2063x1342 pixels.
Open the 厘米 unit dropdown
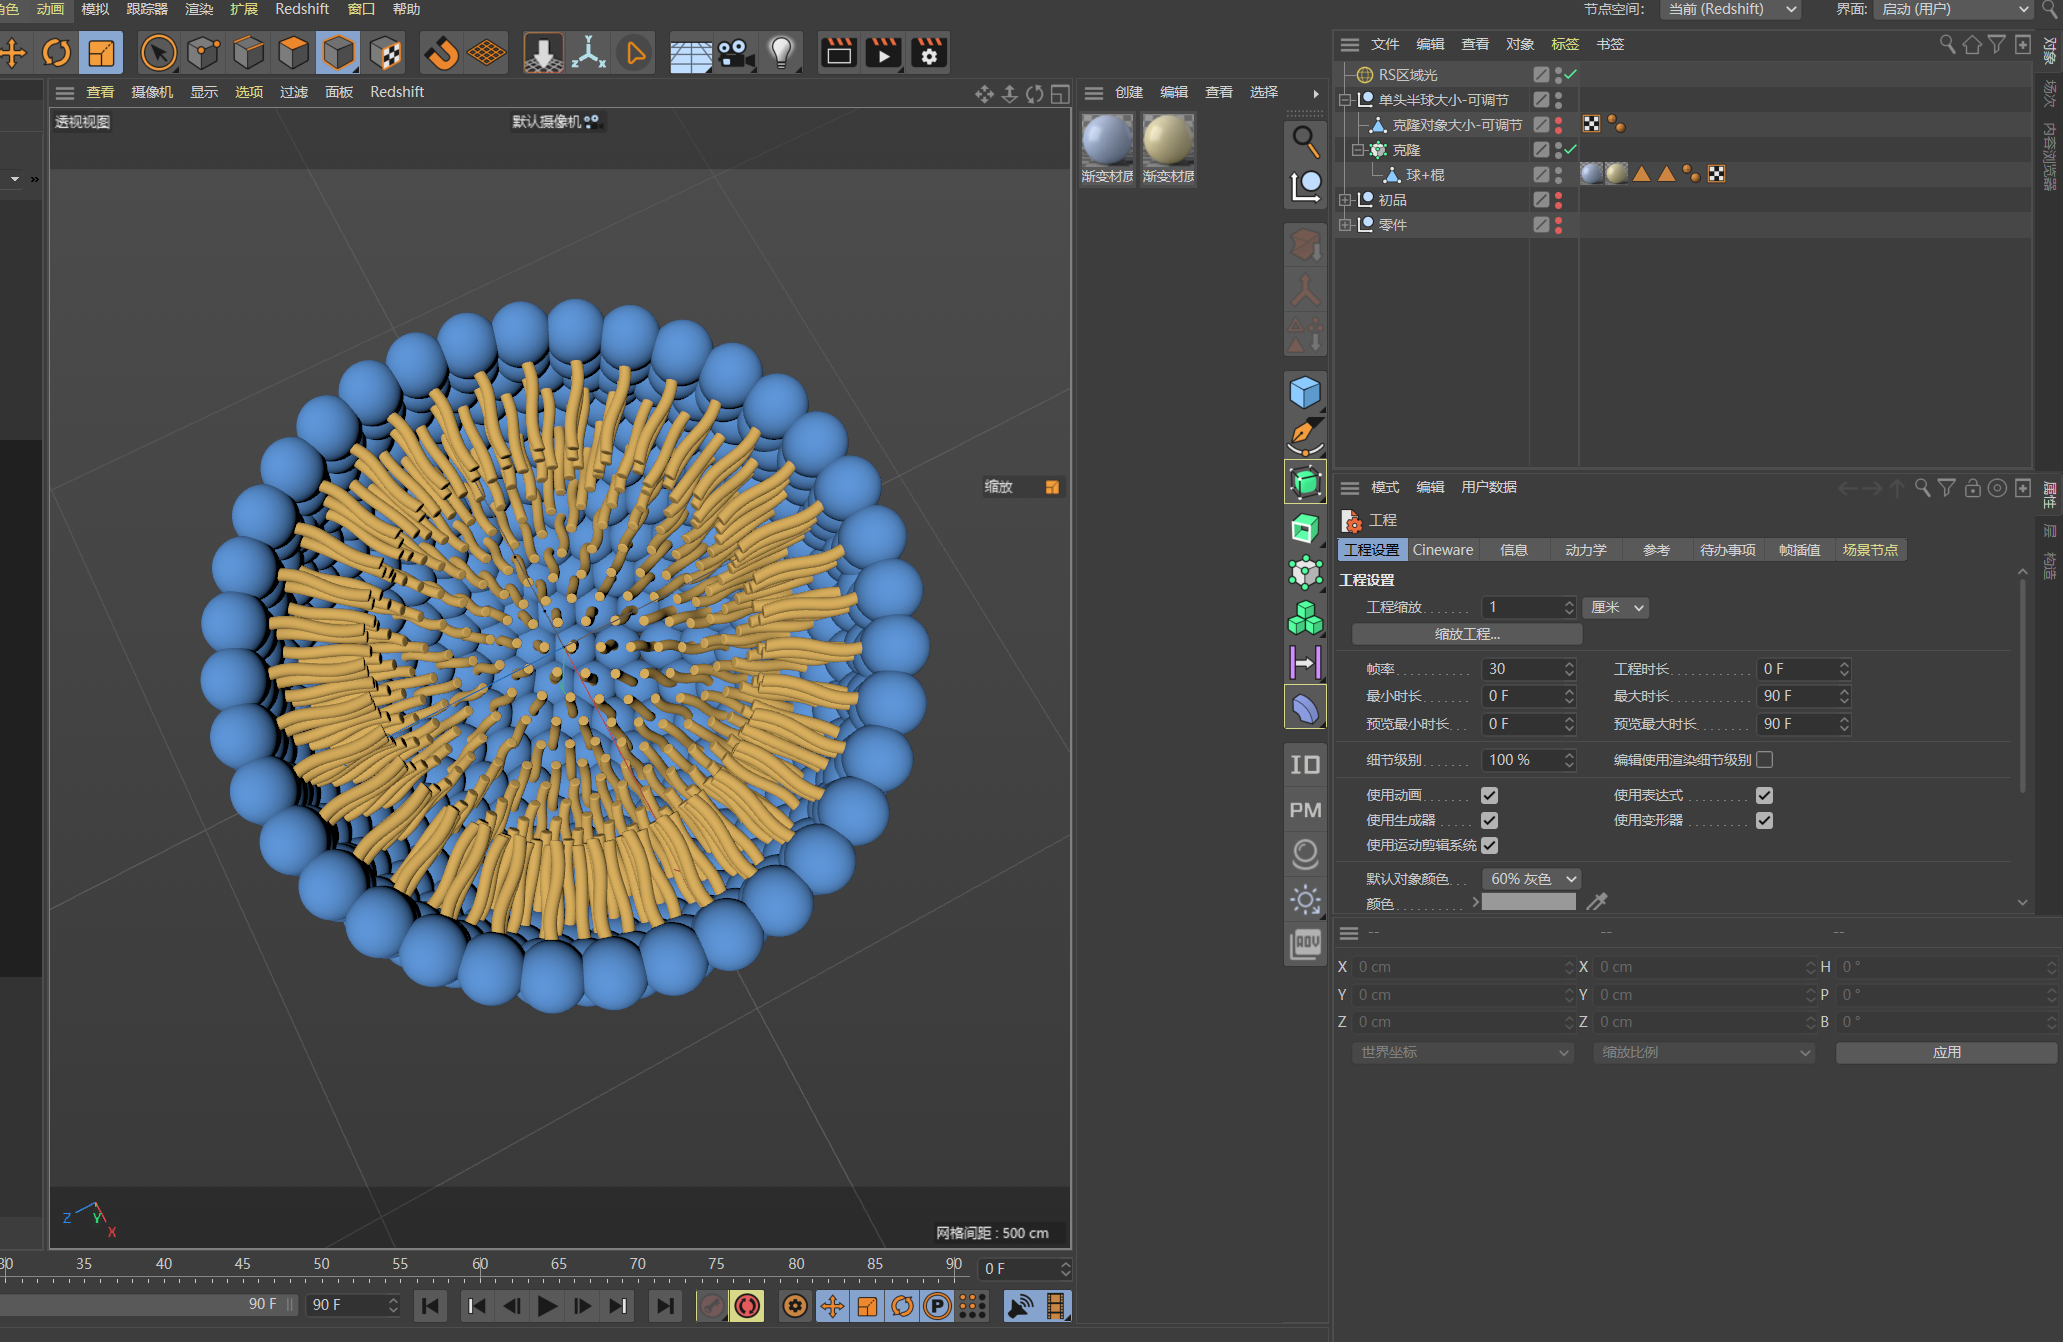point(1616,608)
